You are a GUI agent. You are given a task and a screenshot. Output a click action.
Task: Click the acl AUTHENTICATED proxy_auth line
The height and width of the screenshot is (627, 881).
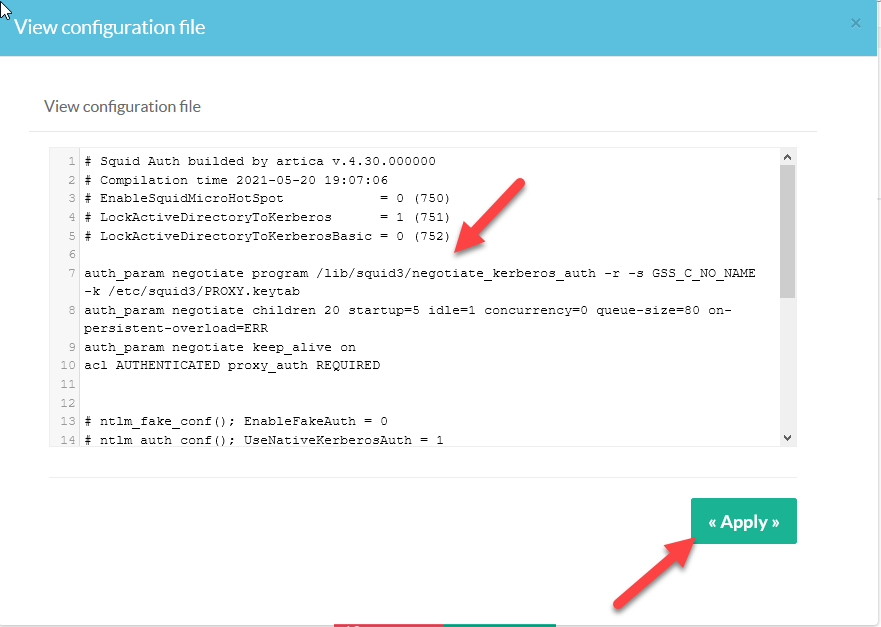coord(232,366)
